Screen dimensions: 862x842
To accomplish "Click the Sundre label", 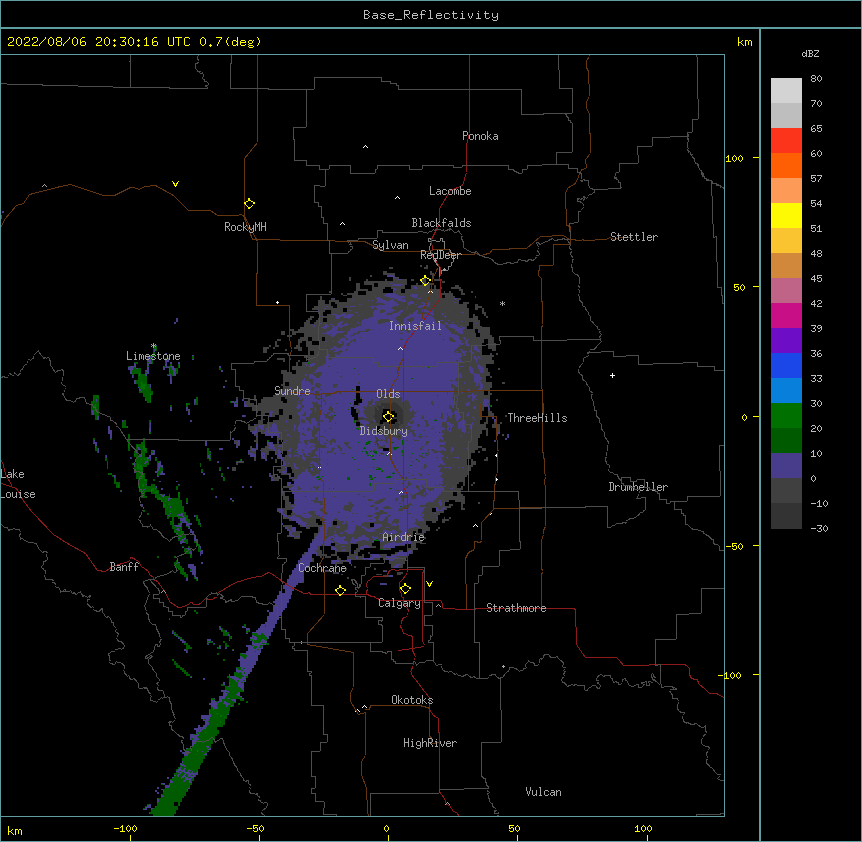I will (x=292, y=391).
